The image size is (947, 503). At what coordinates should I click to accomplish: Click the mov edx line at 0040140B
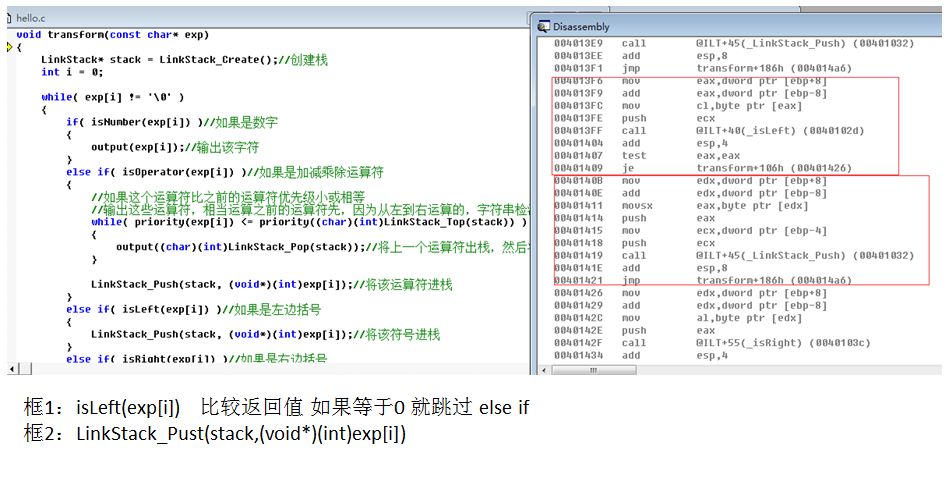point(690,181)
